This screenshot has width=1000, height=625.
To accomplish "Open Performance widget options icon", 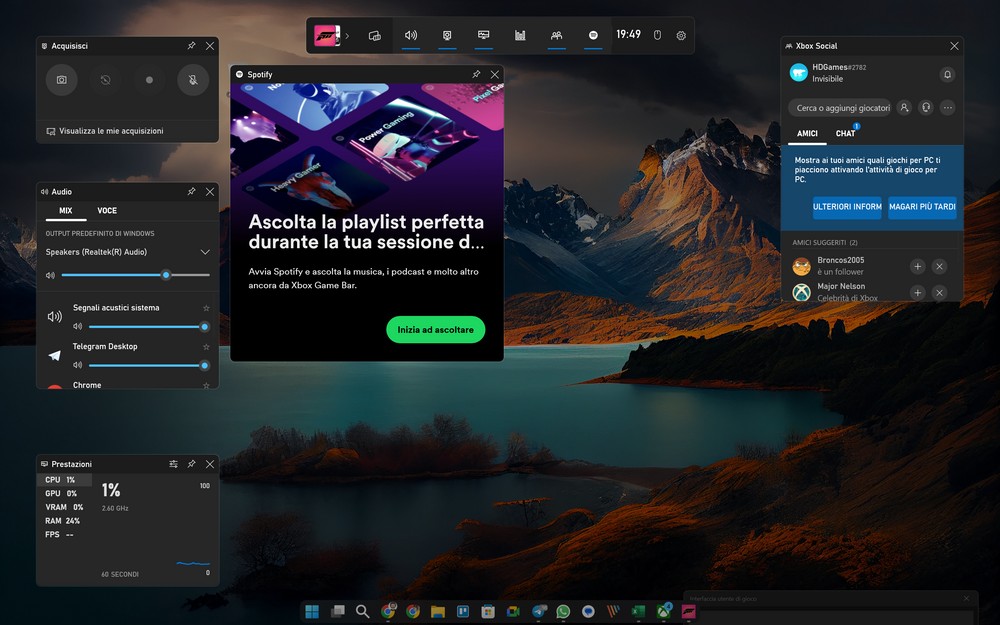I will point(173,464).
